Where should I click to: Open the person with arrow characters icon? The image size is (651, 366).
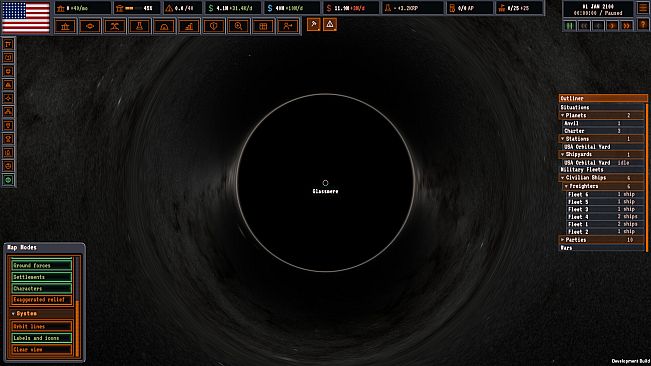point(288,26)
